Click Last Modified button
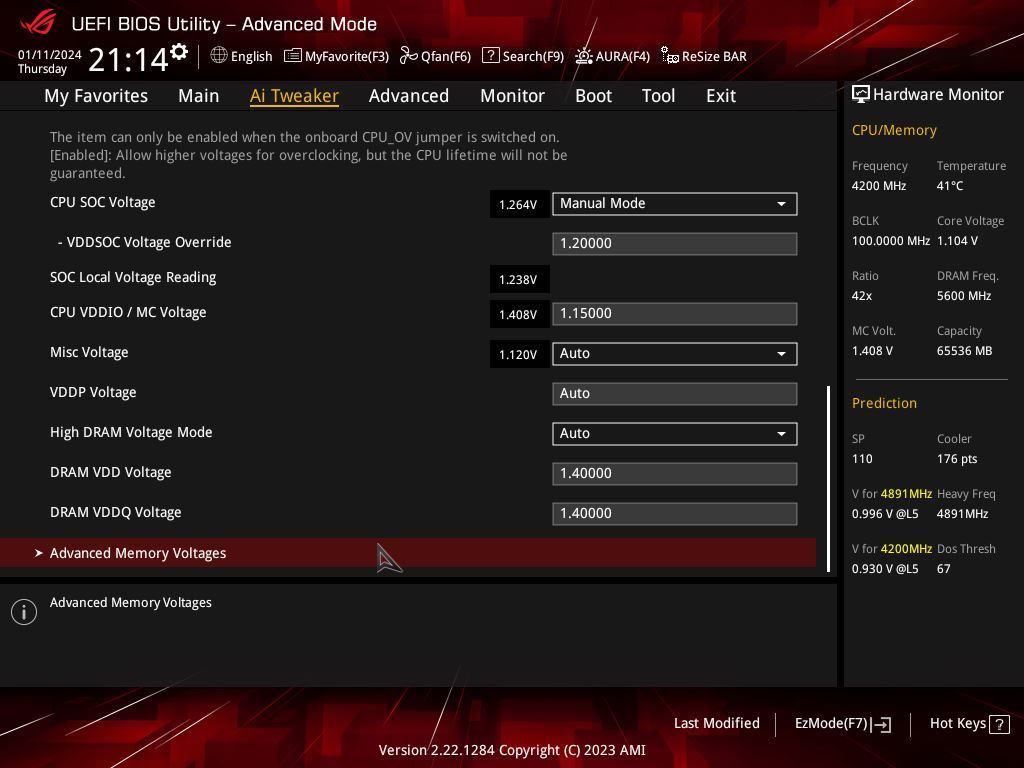This screenshot has width=1024, height=768. [716, 724]
